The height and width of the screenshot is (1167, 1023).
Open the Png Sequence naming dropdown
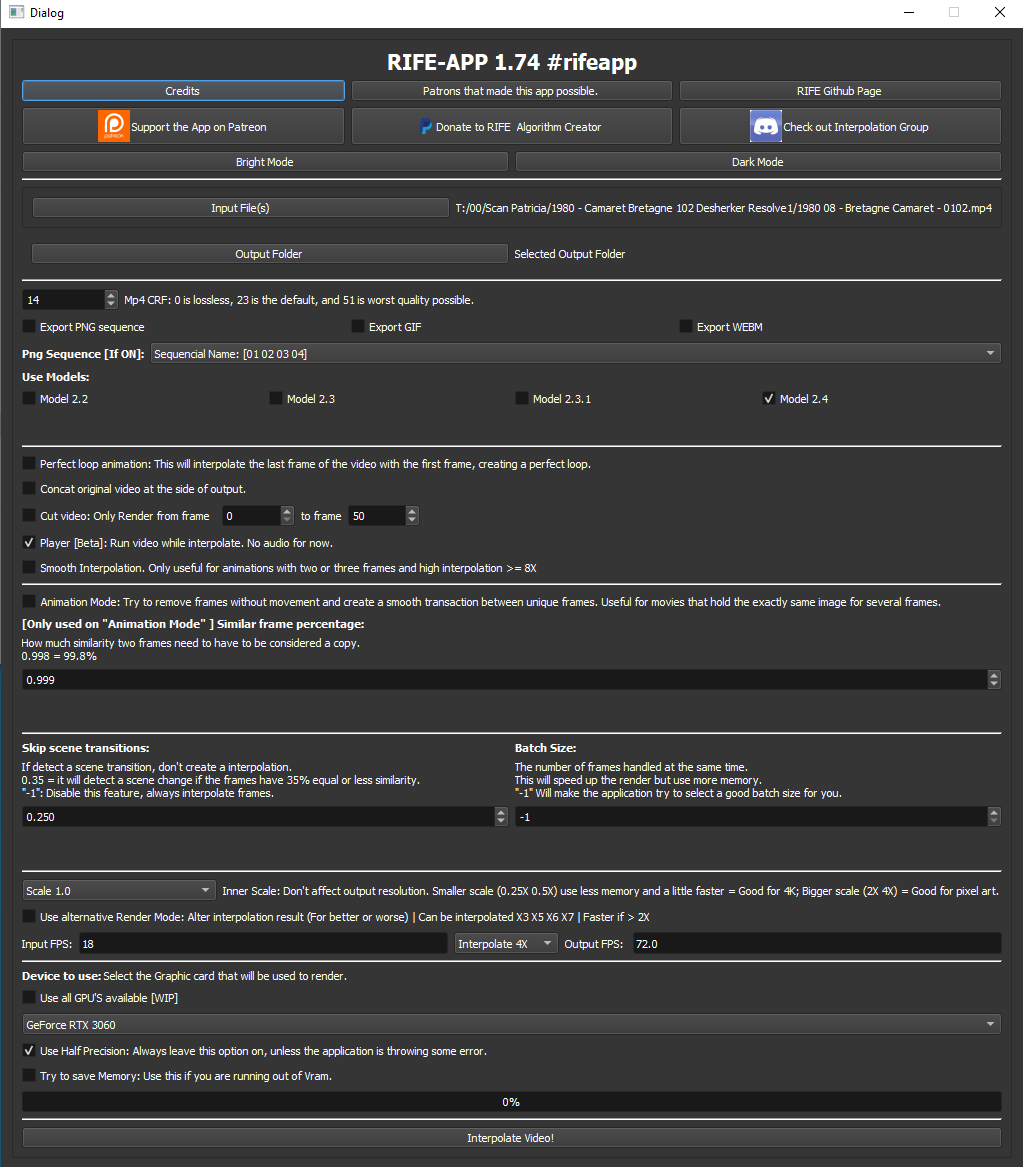(575, 354)
